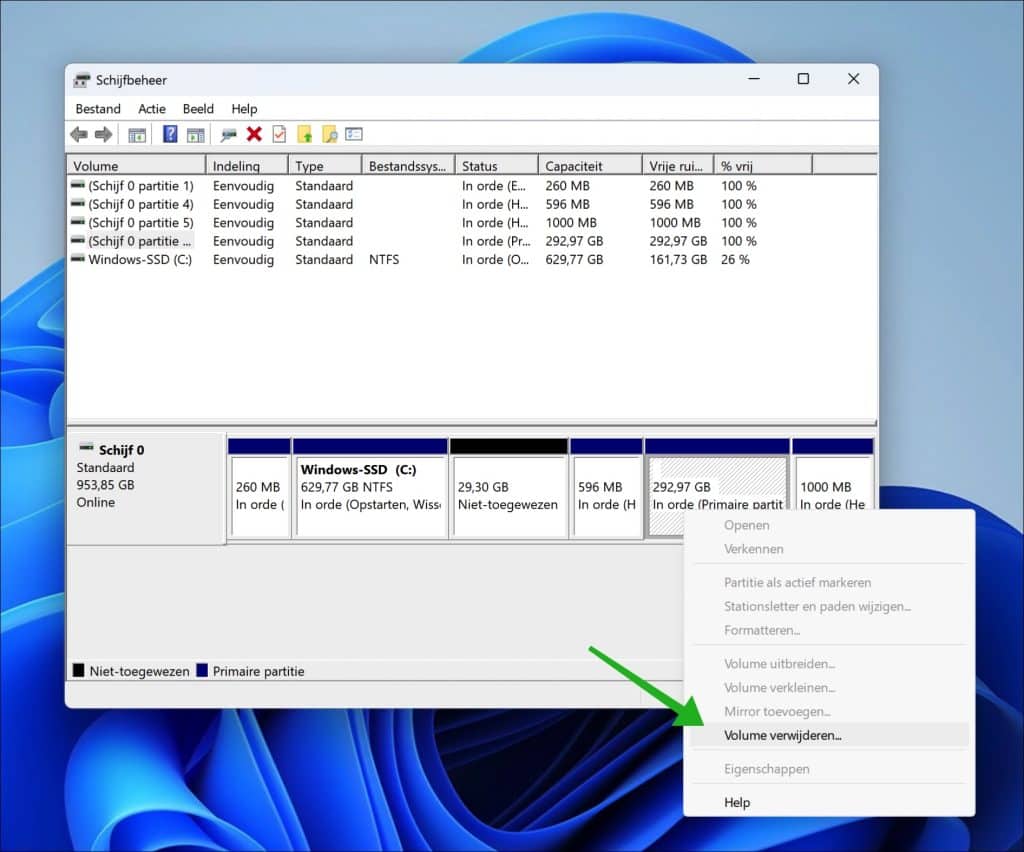1024x852 pixels.
Task: Sort the list by Capaciteit column
Action: point(589,166)
